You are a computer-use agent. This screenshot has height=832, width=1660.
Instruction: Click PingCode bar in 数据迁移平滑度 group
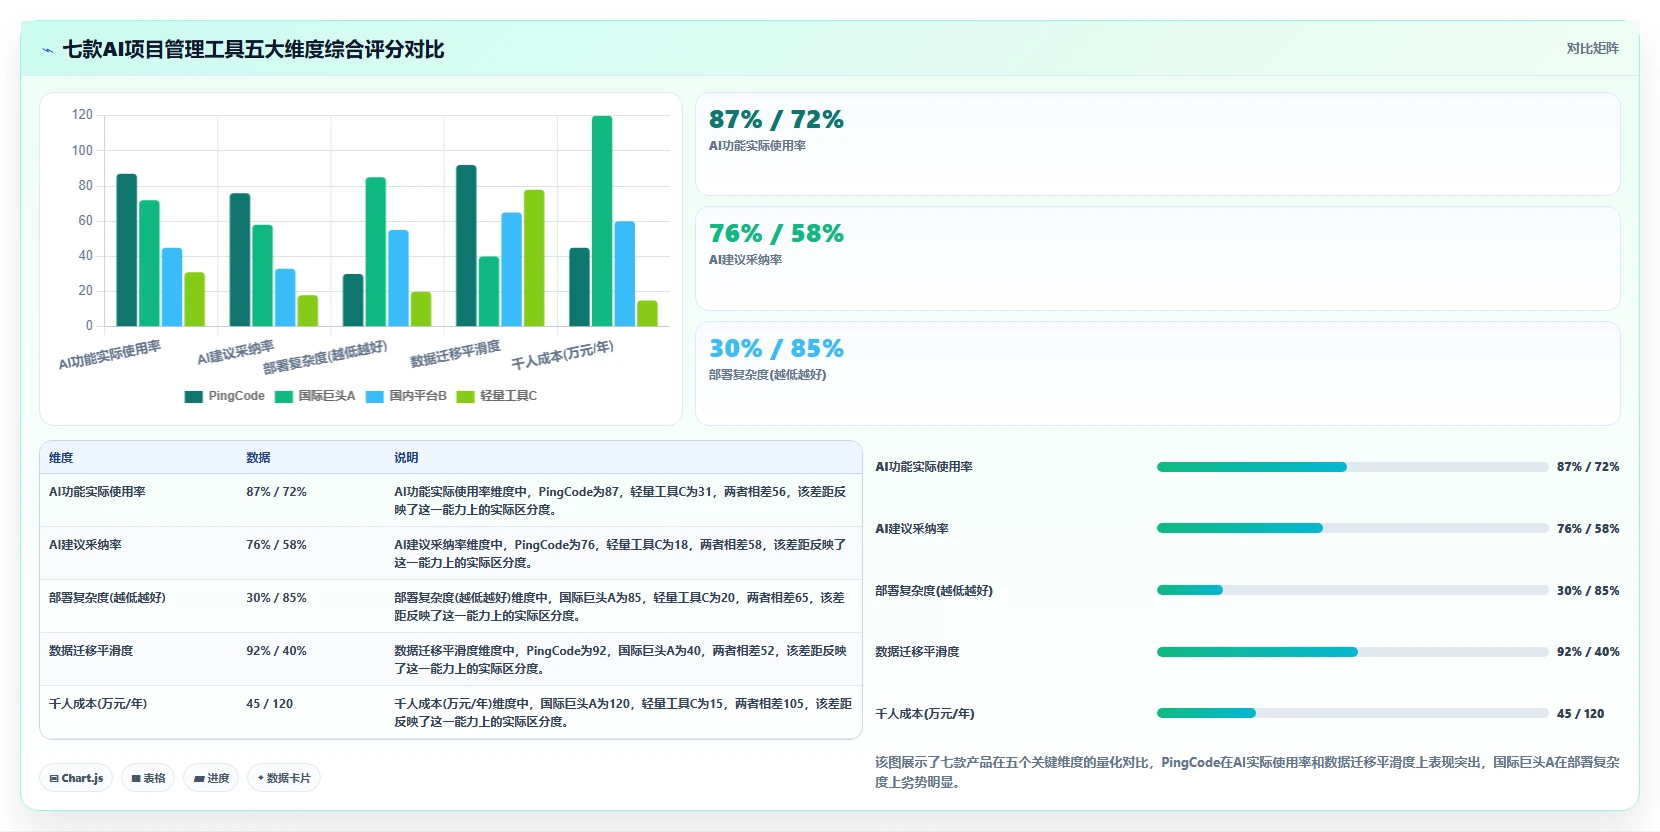(x=466, y=246)
